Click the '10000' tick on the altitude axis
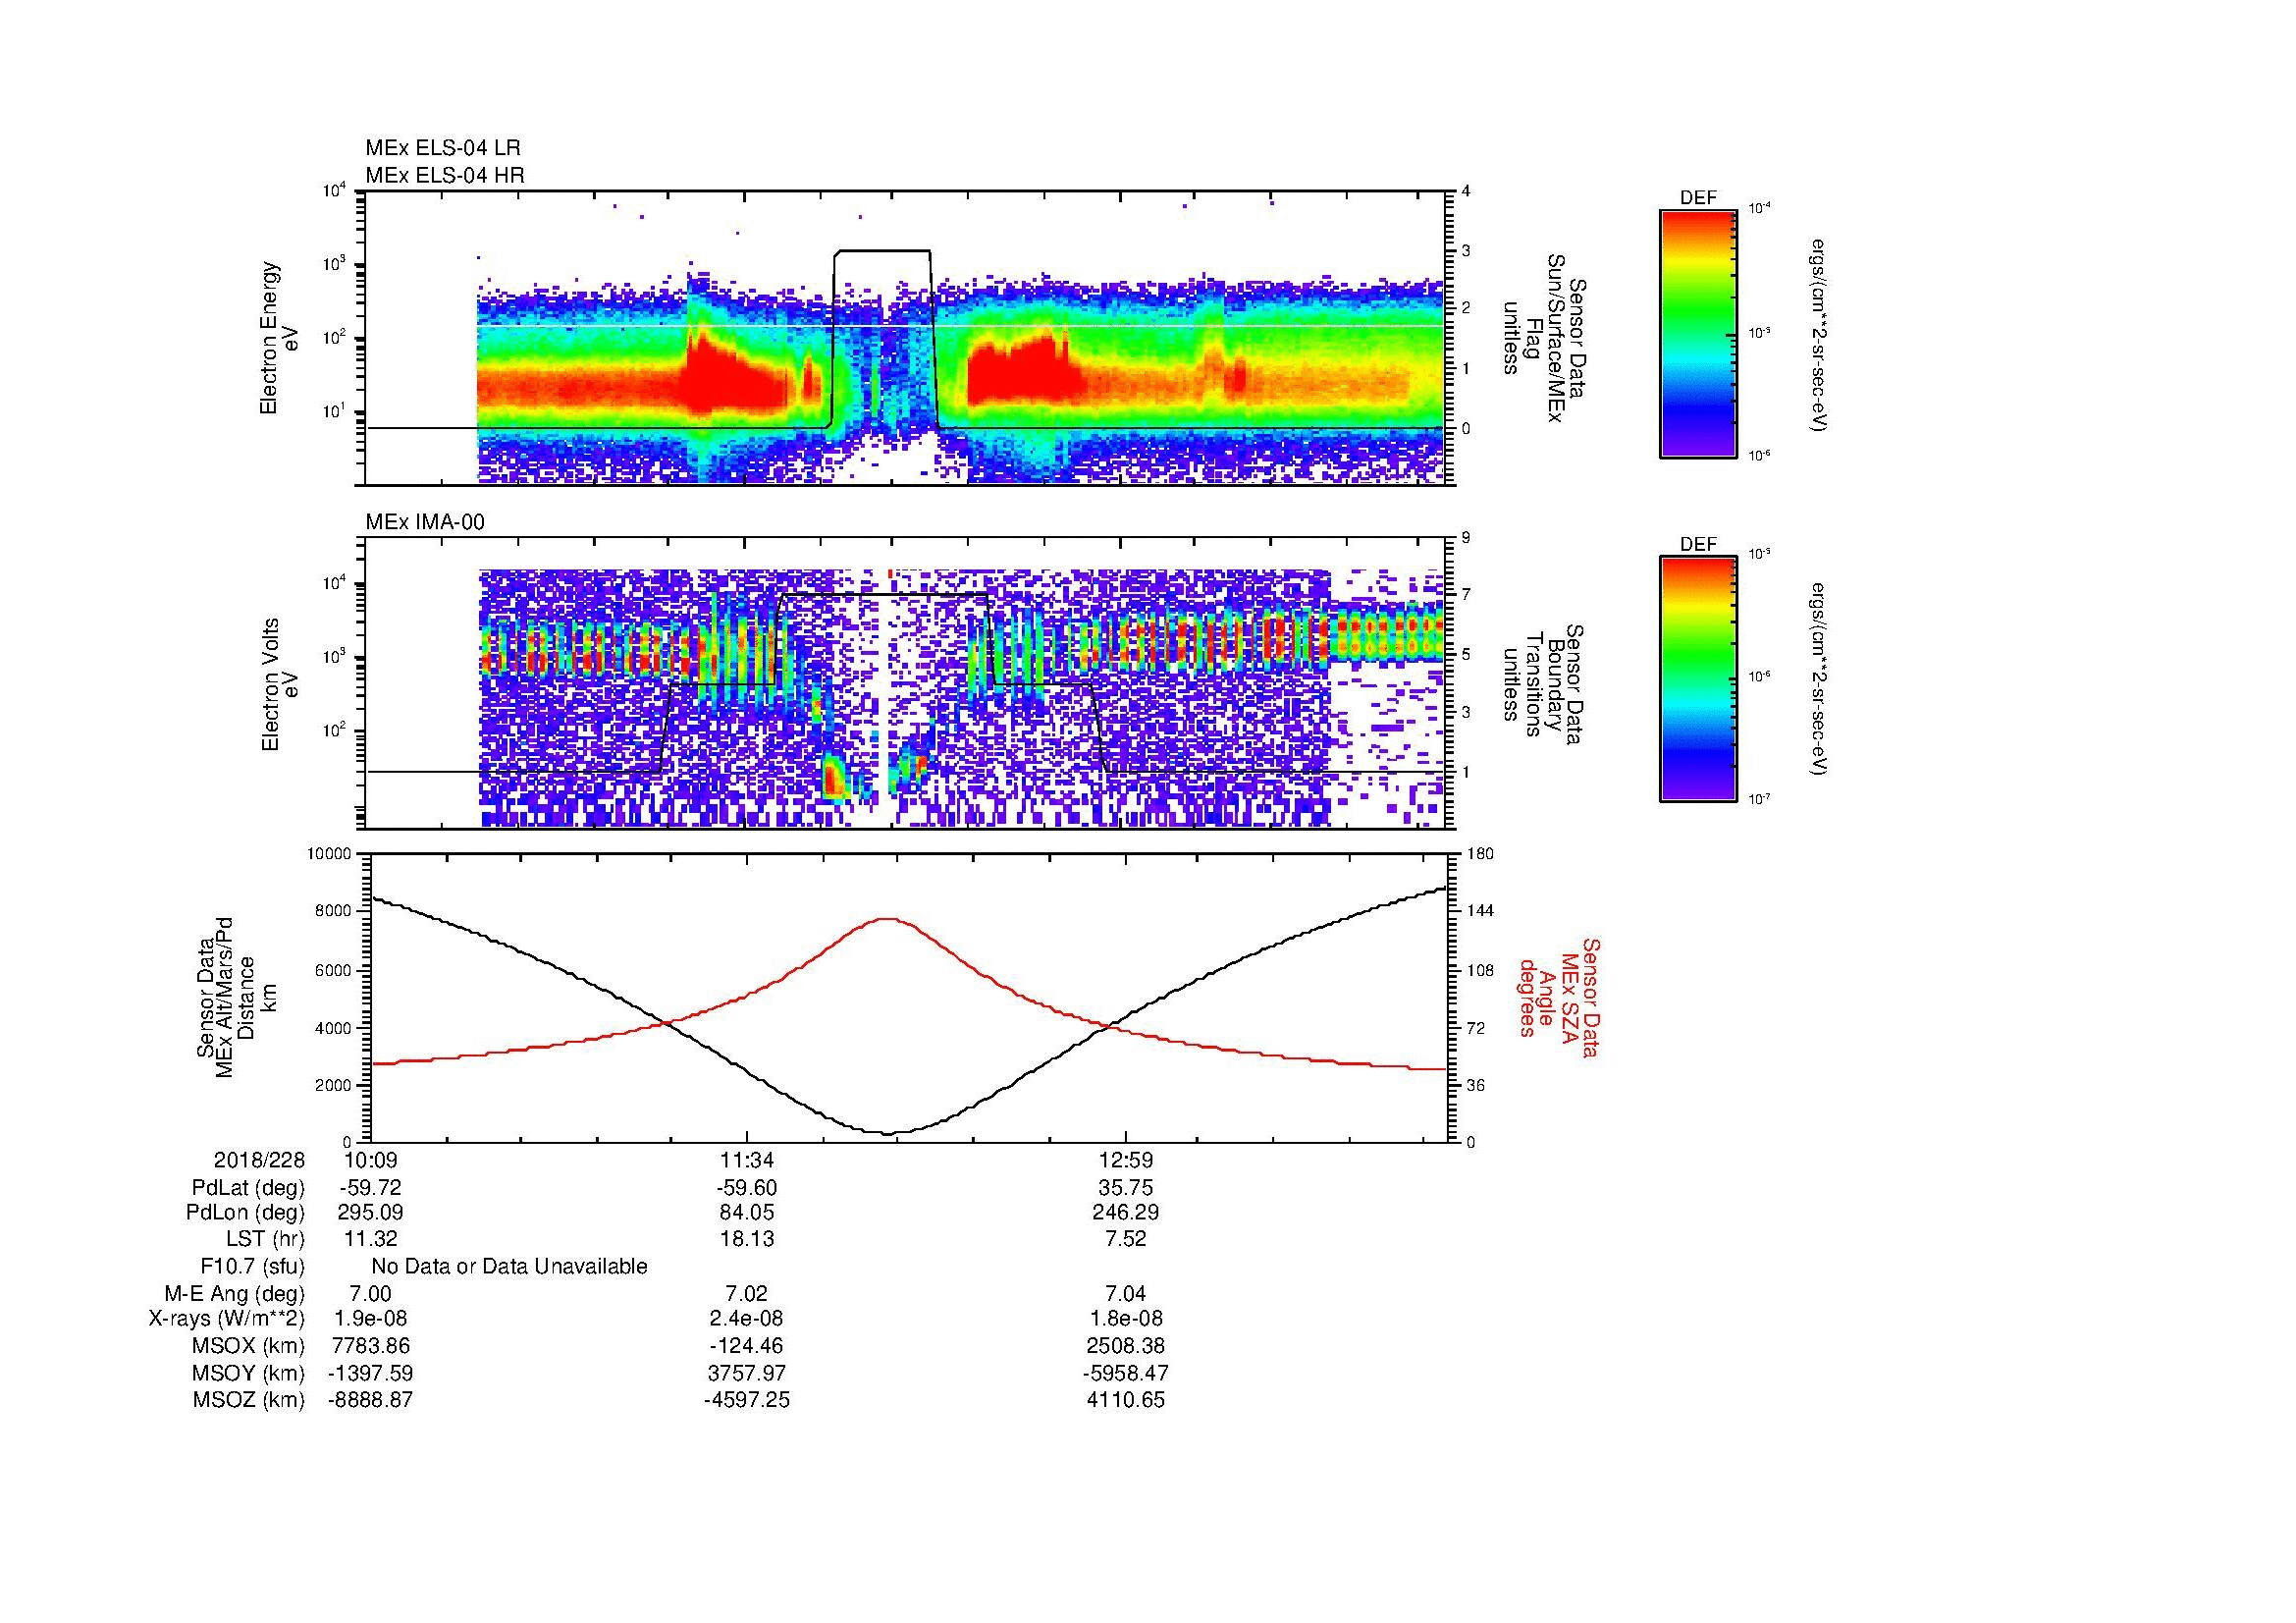 [x=330, y=854]
